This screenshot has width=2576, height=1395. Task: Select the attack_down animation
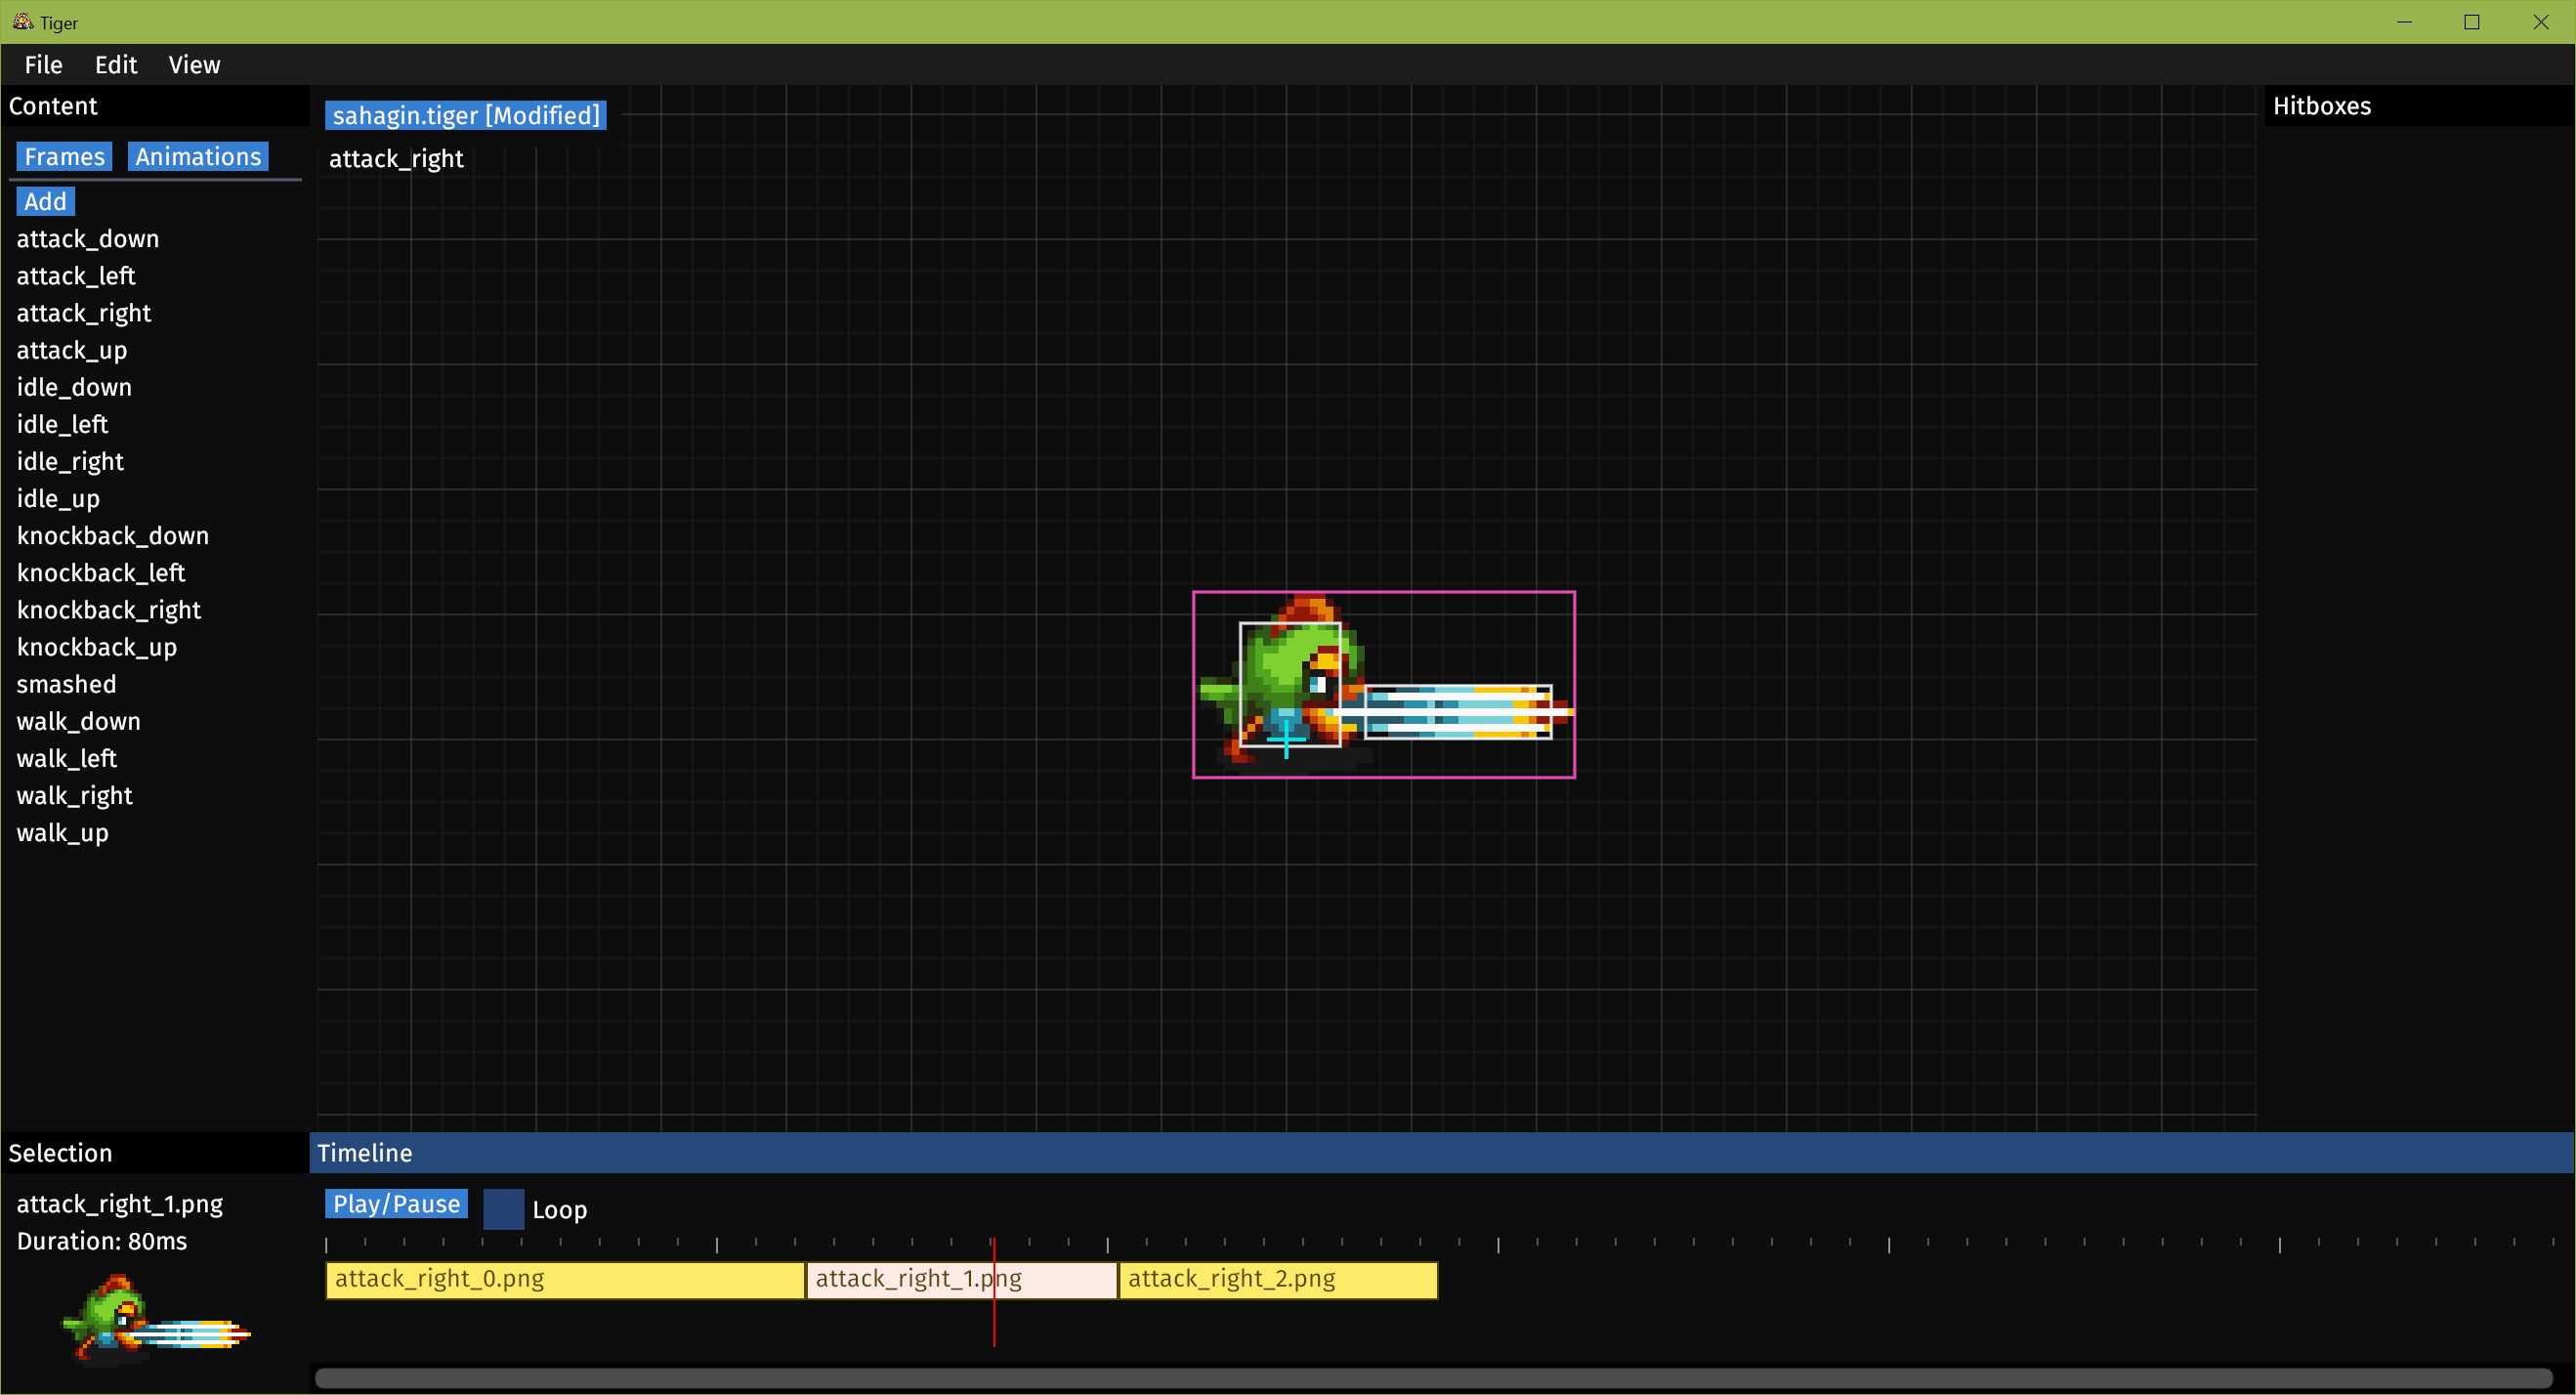click(88, 239)
